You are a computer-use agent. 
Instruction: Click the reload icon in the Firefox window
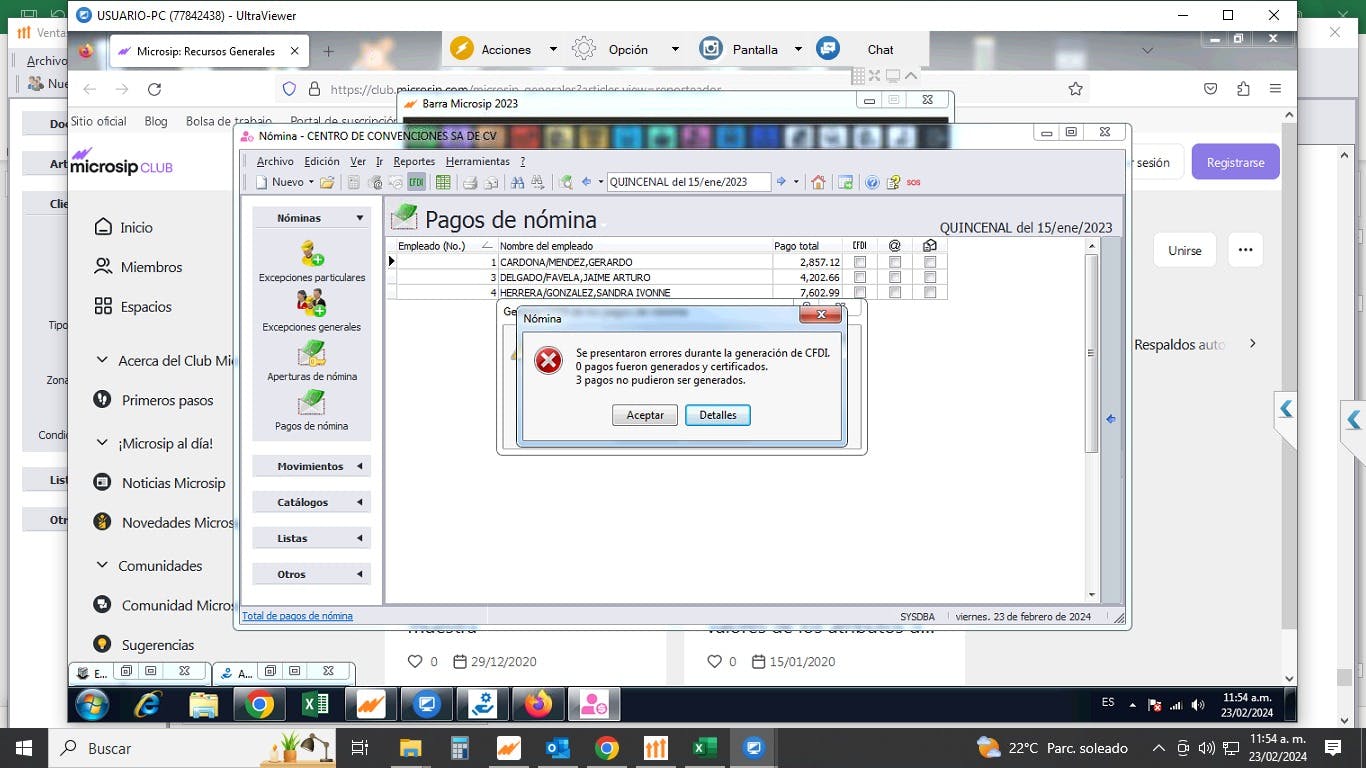coord(154,89)
